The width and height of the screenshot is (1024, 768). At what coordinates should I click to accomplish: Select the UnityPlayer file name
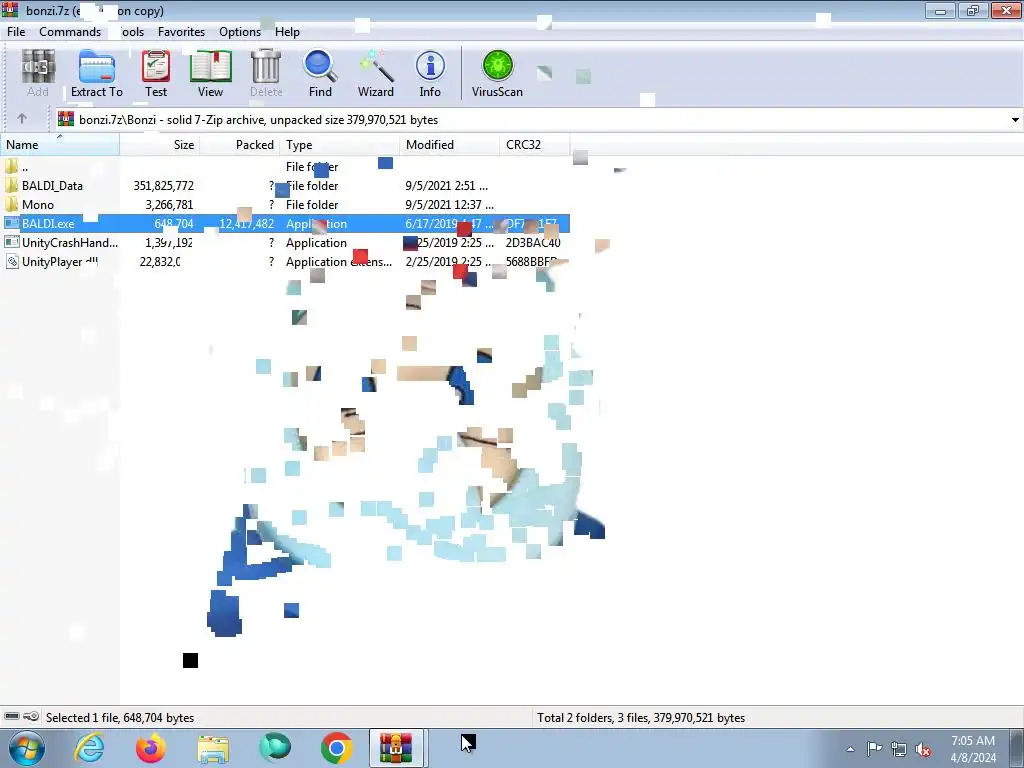click(x=59, y=261)
